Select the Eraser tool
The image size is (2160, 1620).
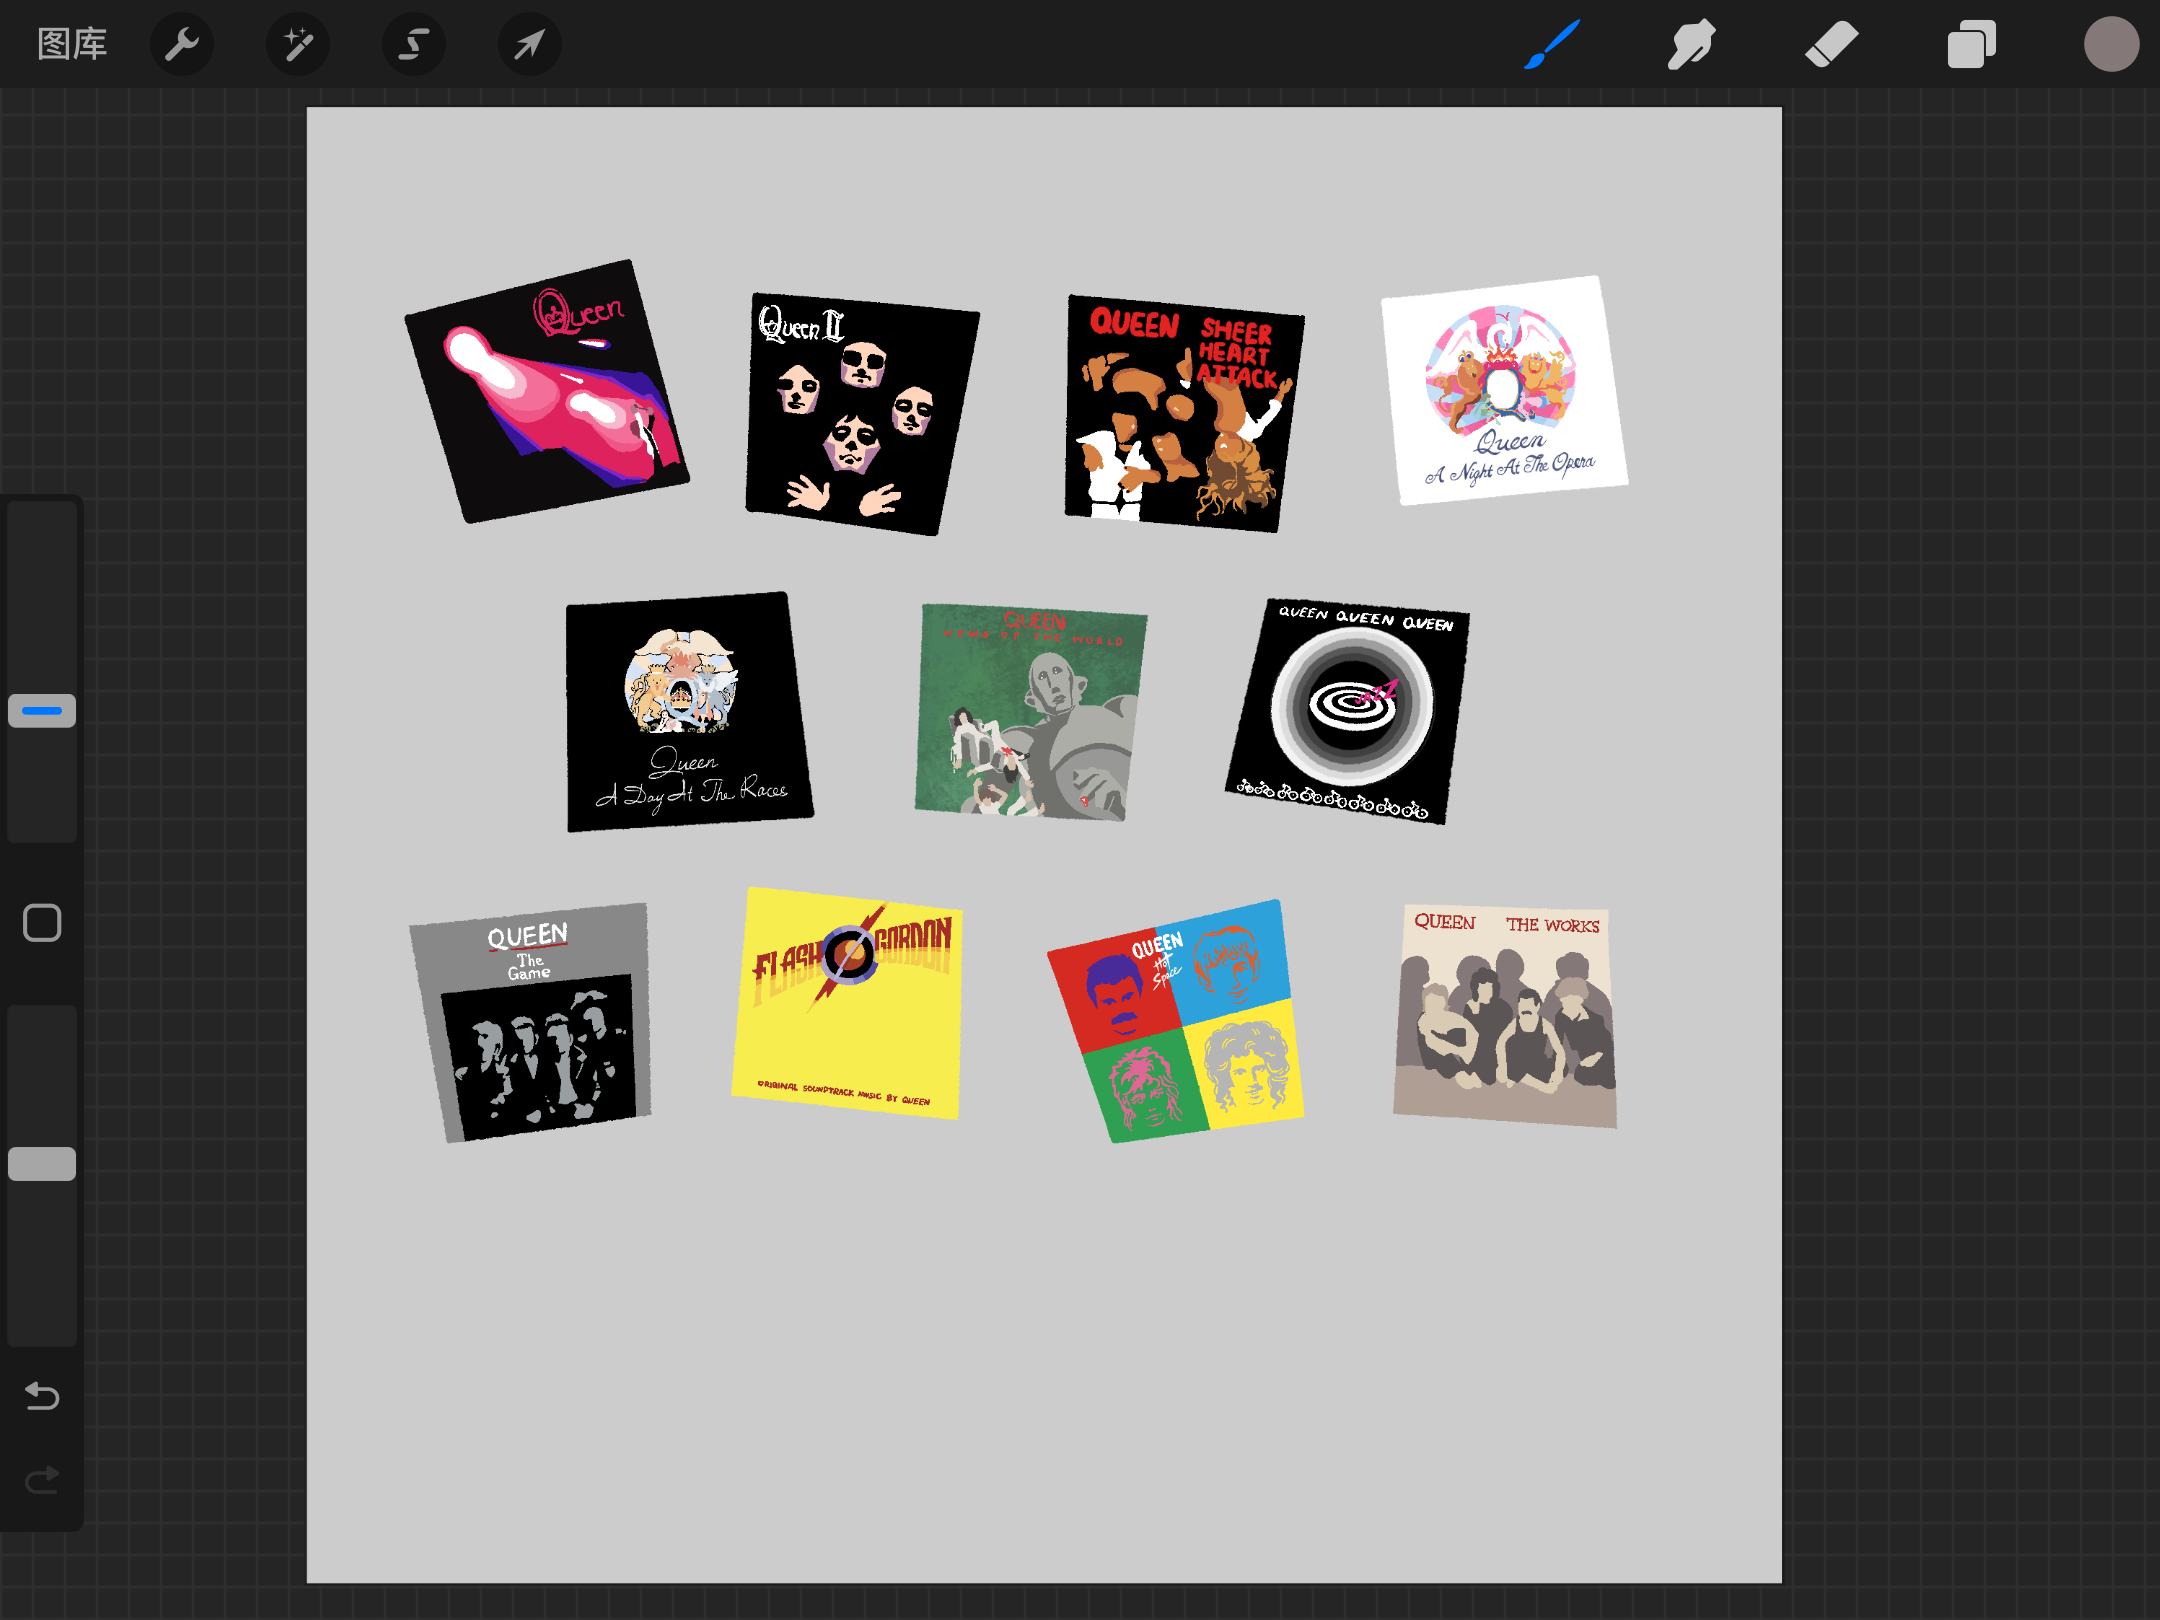click(1831, 44)
